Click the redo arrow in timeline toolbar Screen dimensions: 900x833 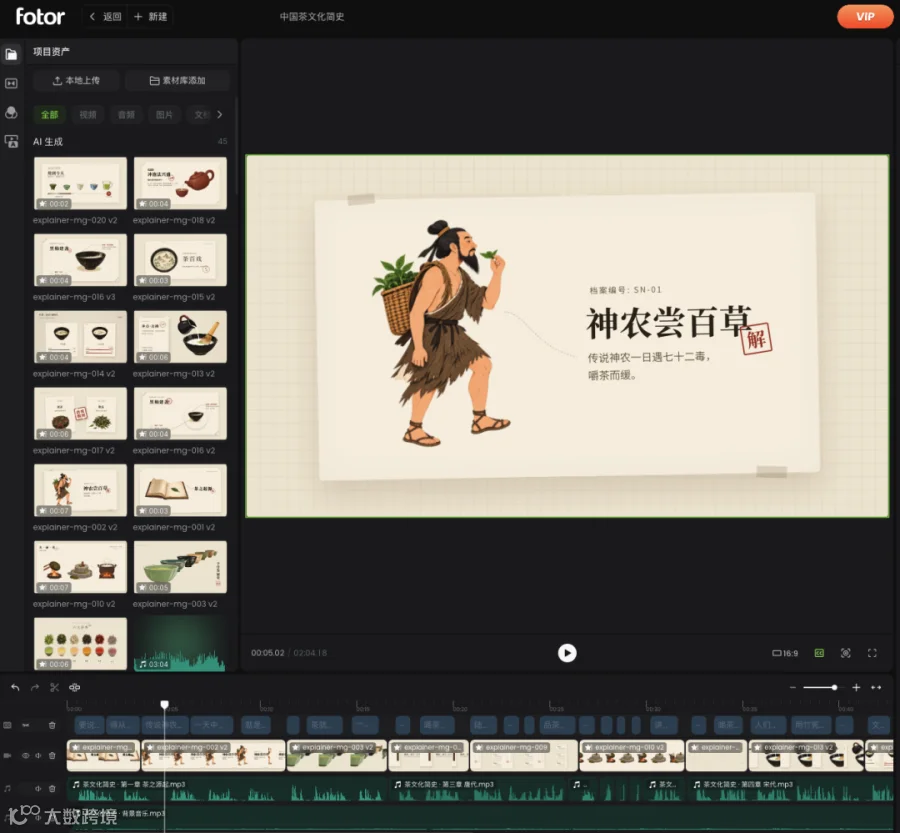click(x=34, y=687)
